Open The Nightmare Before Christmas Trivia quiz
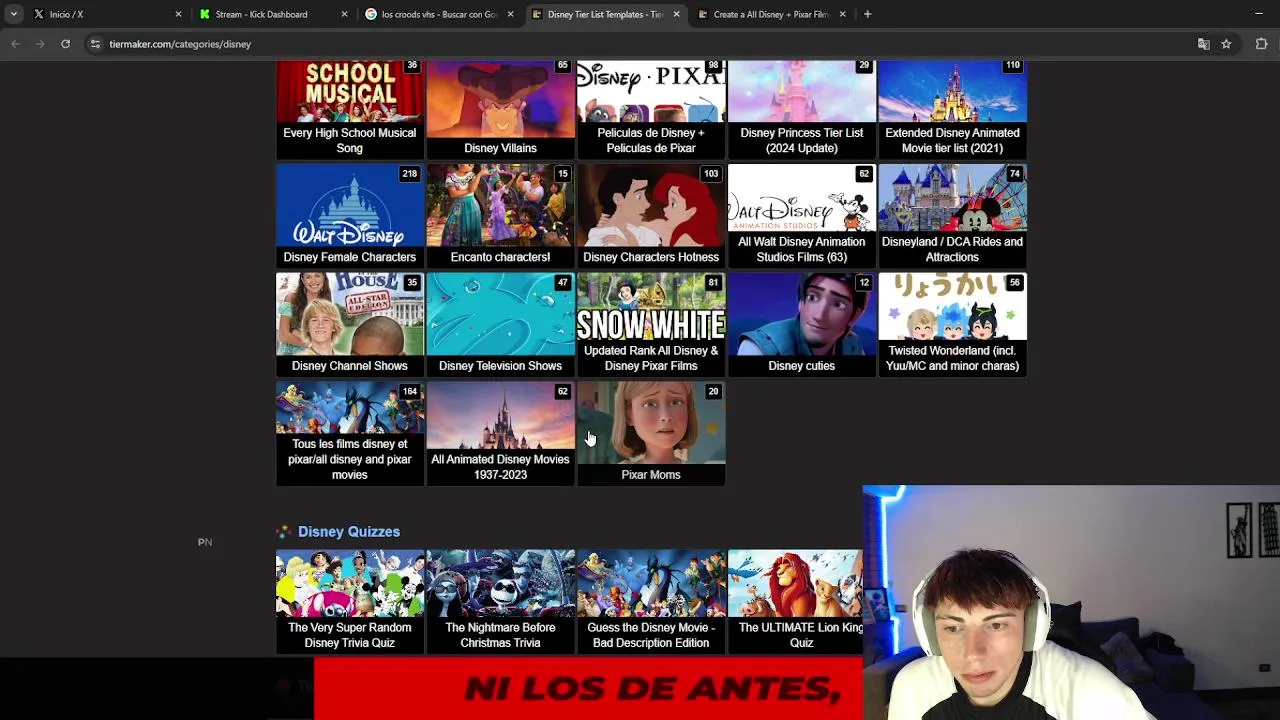This screenshot has width=1280, height=720. (500, 601)
